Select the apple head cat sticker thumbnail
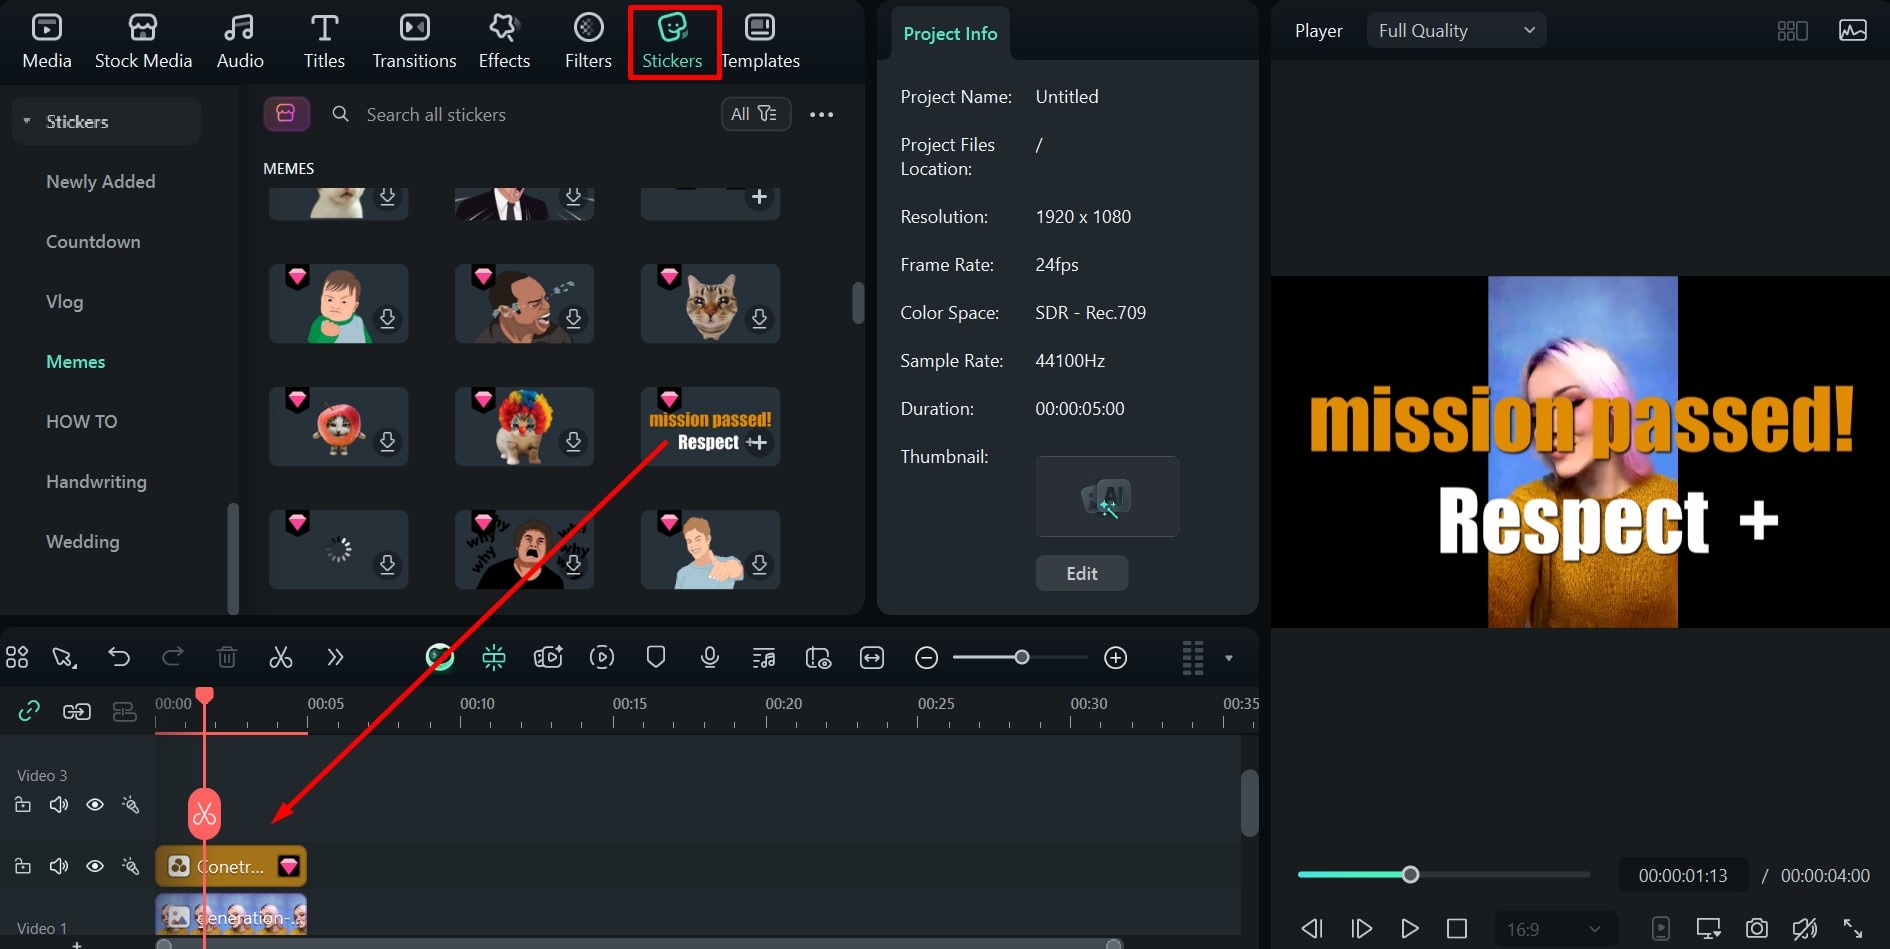 338,427
